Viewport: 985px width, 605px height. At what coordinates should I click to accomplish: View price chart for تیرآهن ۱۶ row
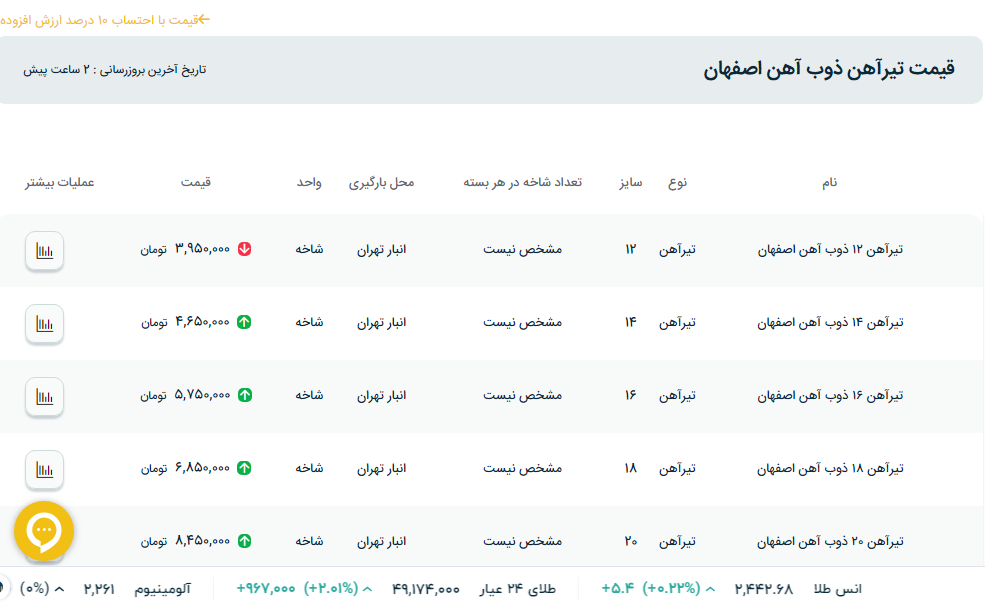point(44,397)
